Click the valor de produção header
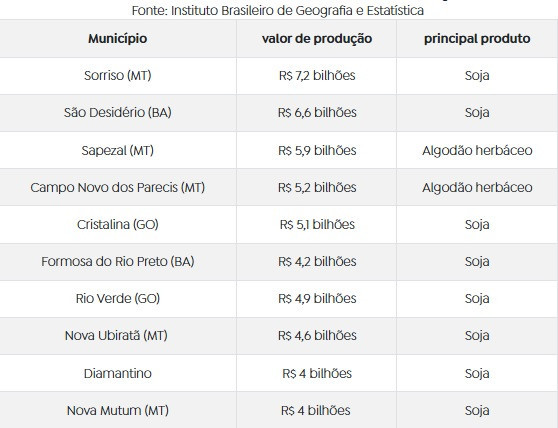 pyautogui.click(x=317, y=38)
